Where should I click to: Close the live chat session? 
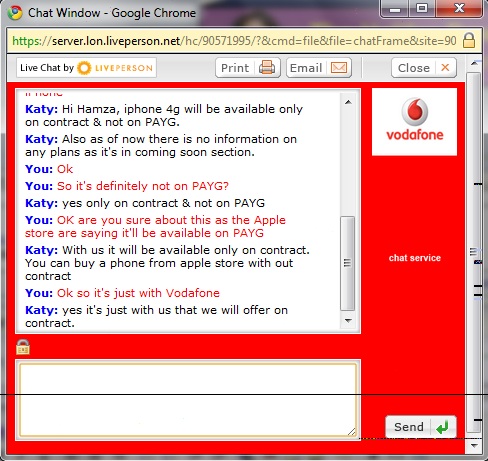click(424, 68)
